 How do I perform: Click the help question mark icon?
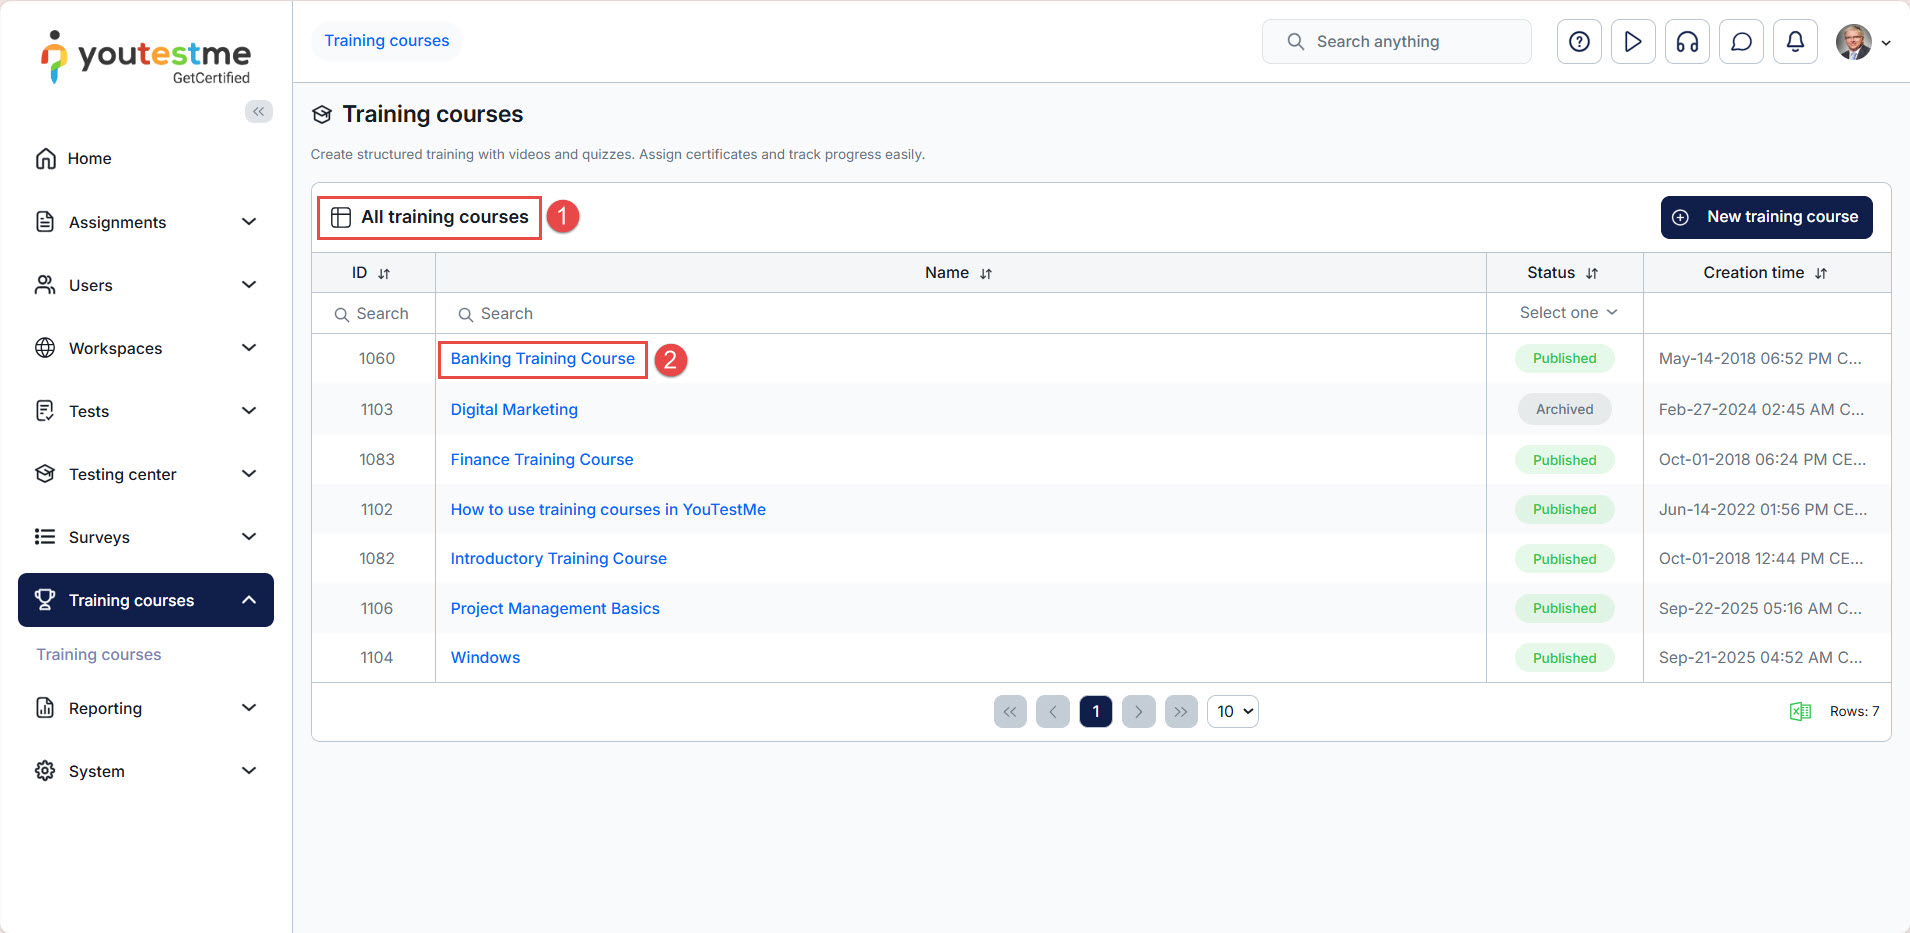click(x=1579, y=42)
